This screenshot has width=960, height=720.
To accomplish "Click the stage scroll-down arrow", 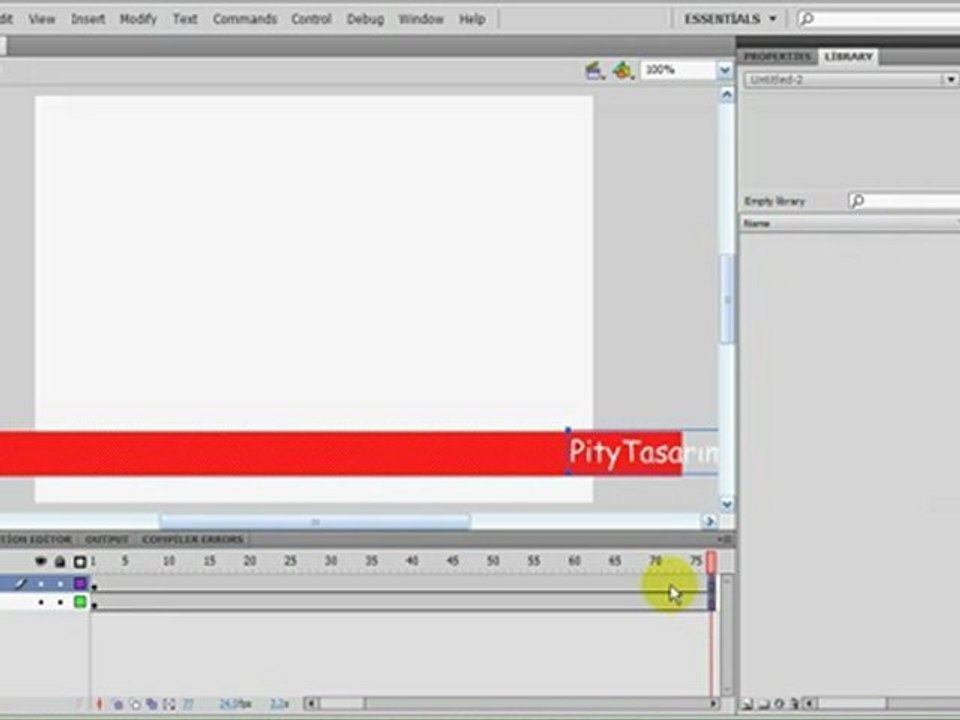I will [x=727, y=504].
